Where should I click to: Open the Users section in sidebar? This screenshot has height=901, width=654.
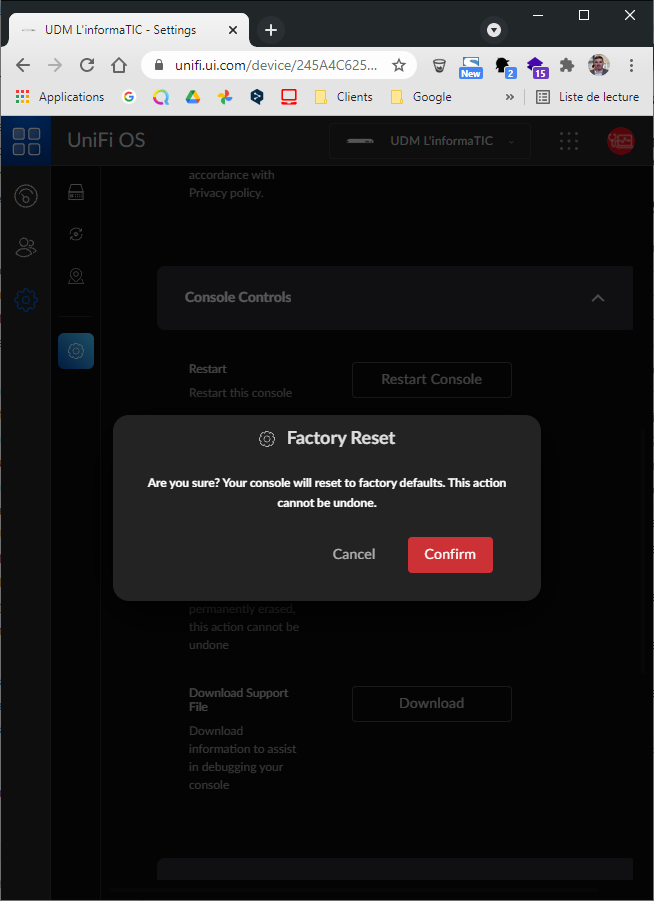[26, 247]
